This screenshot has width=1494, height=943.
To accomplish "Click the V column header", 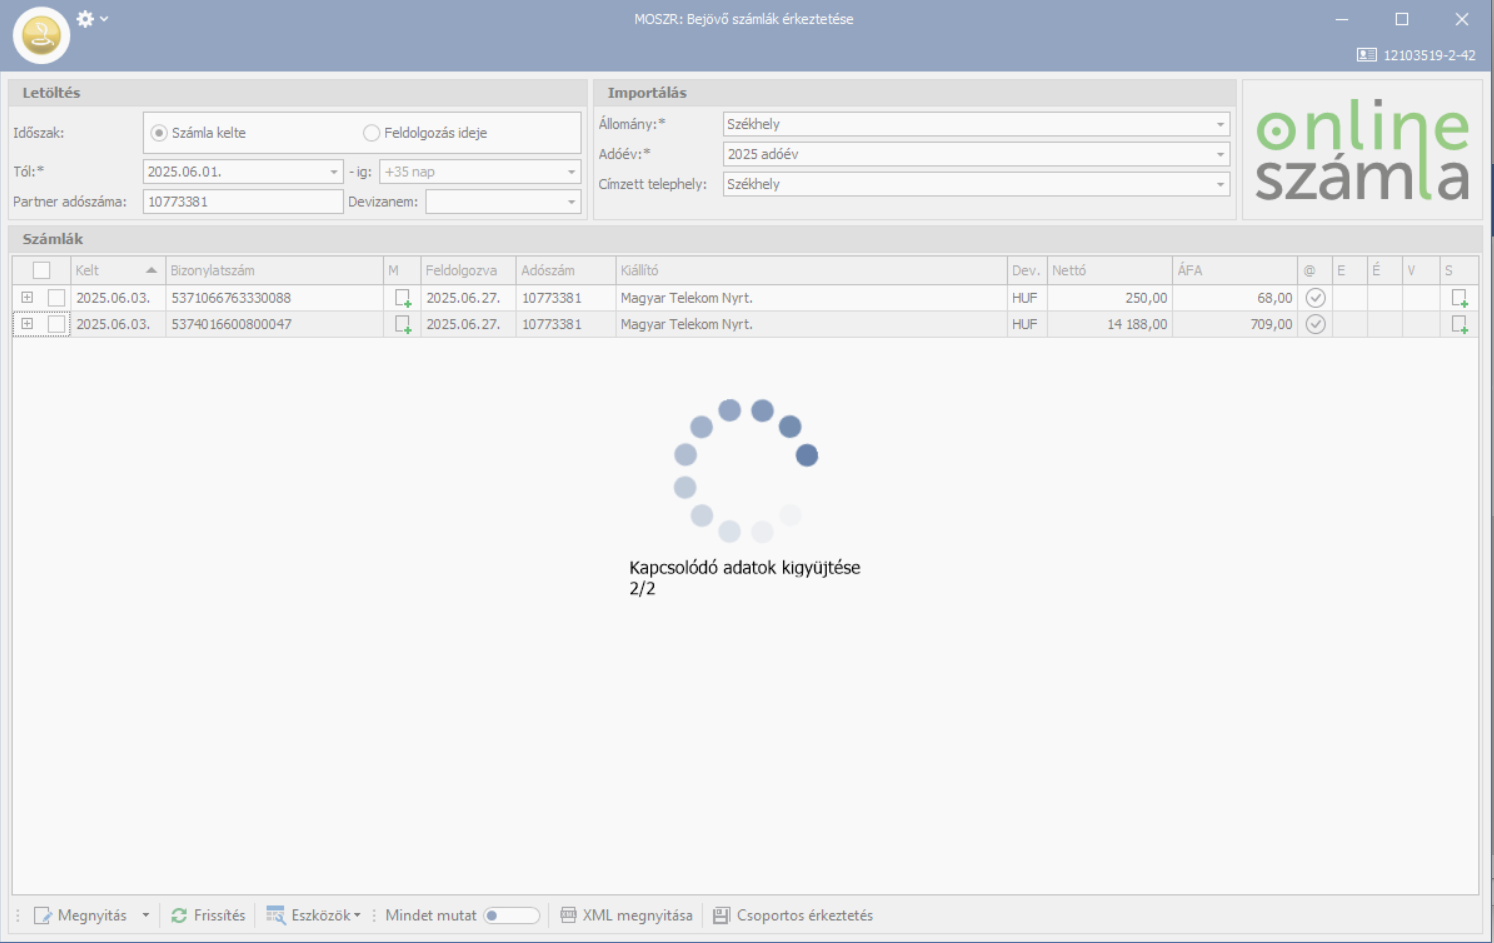I will point(1419,270).
